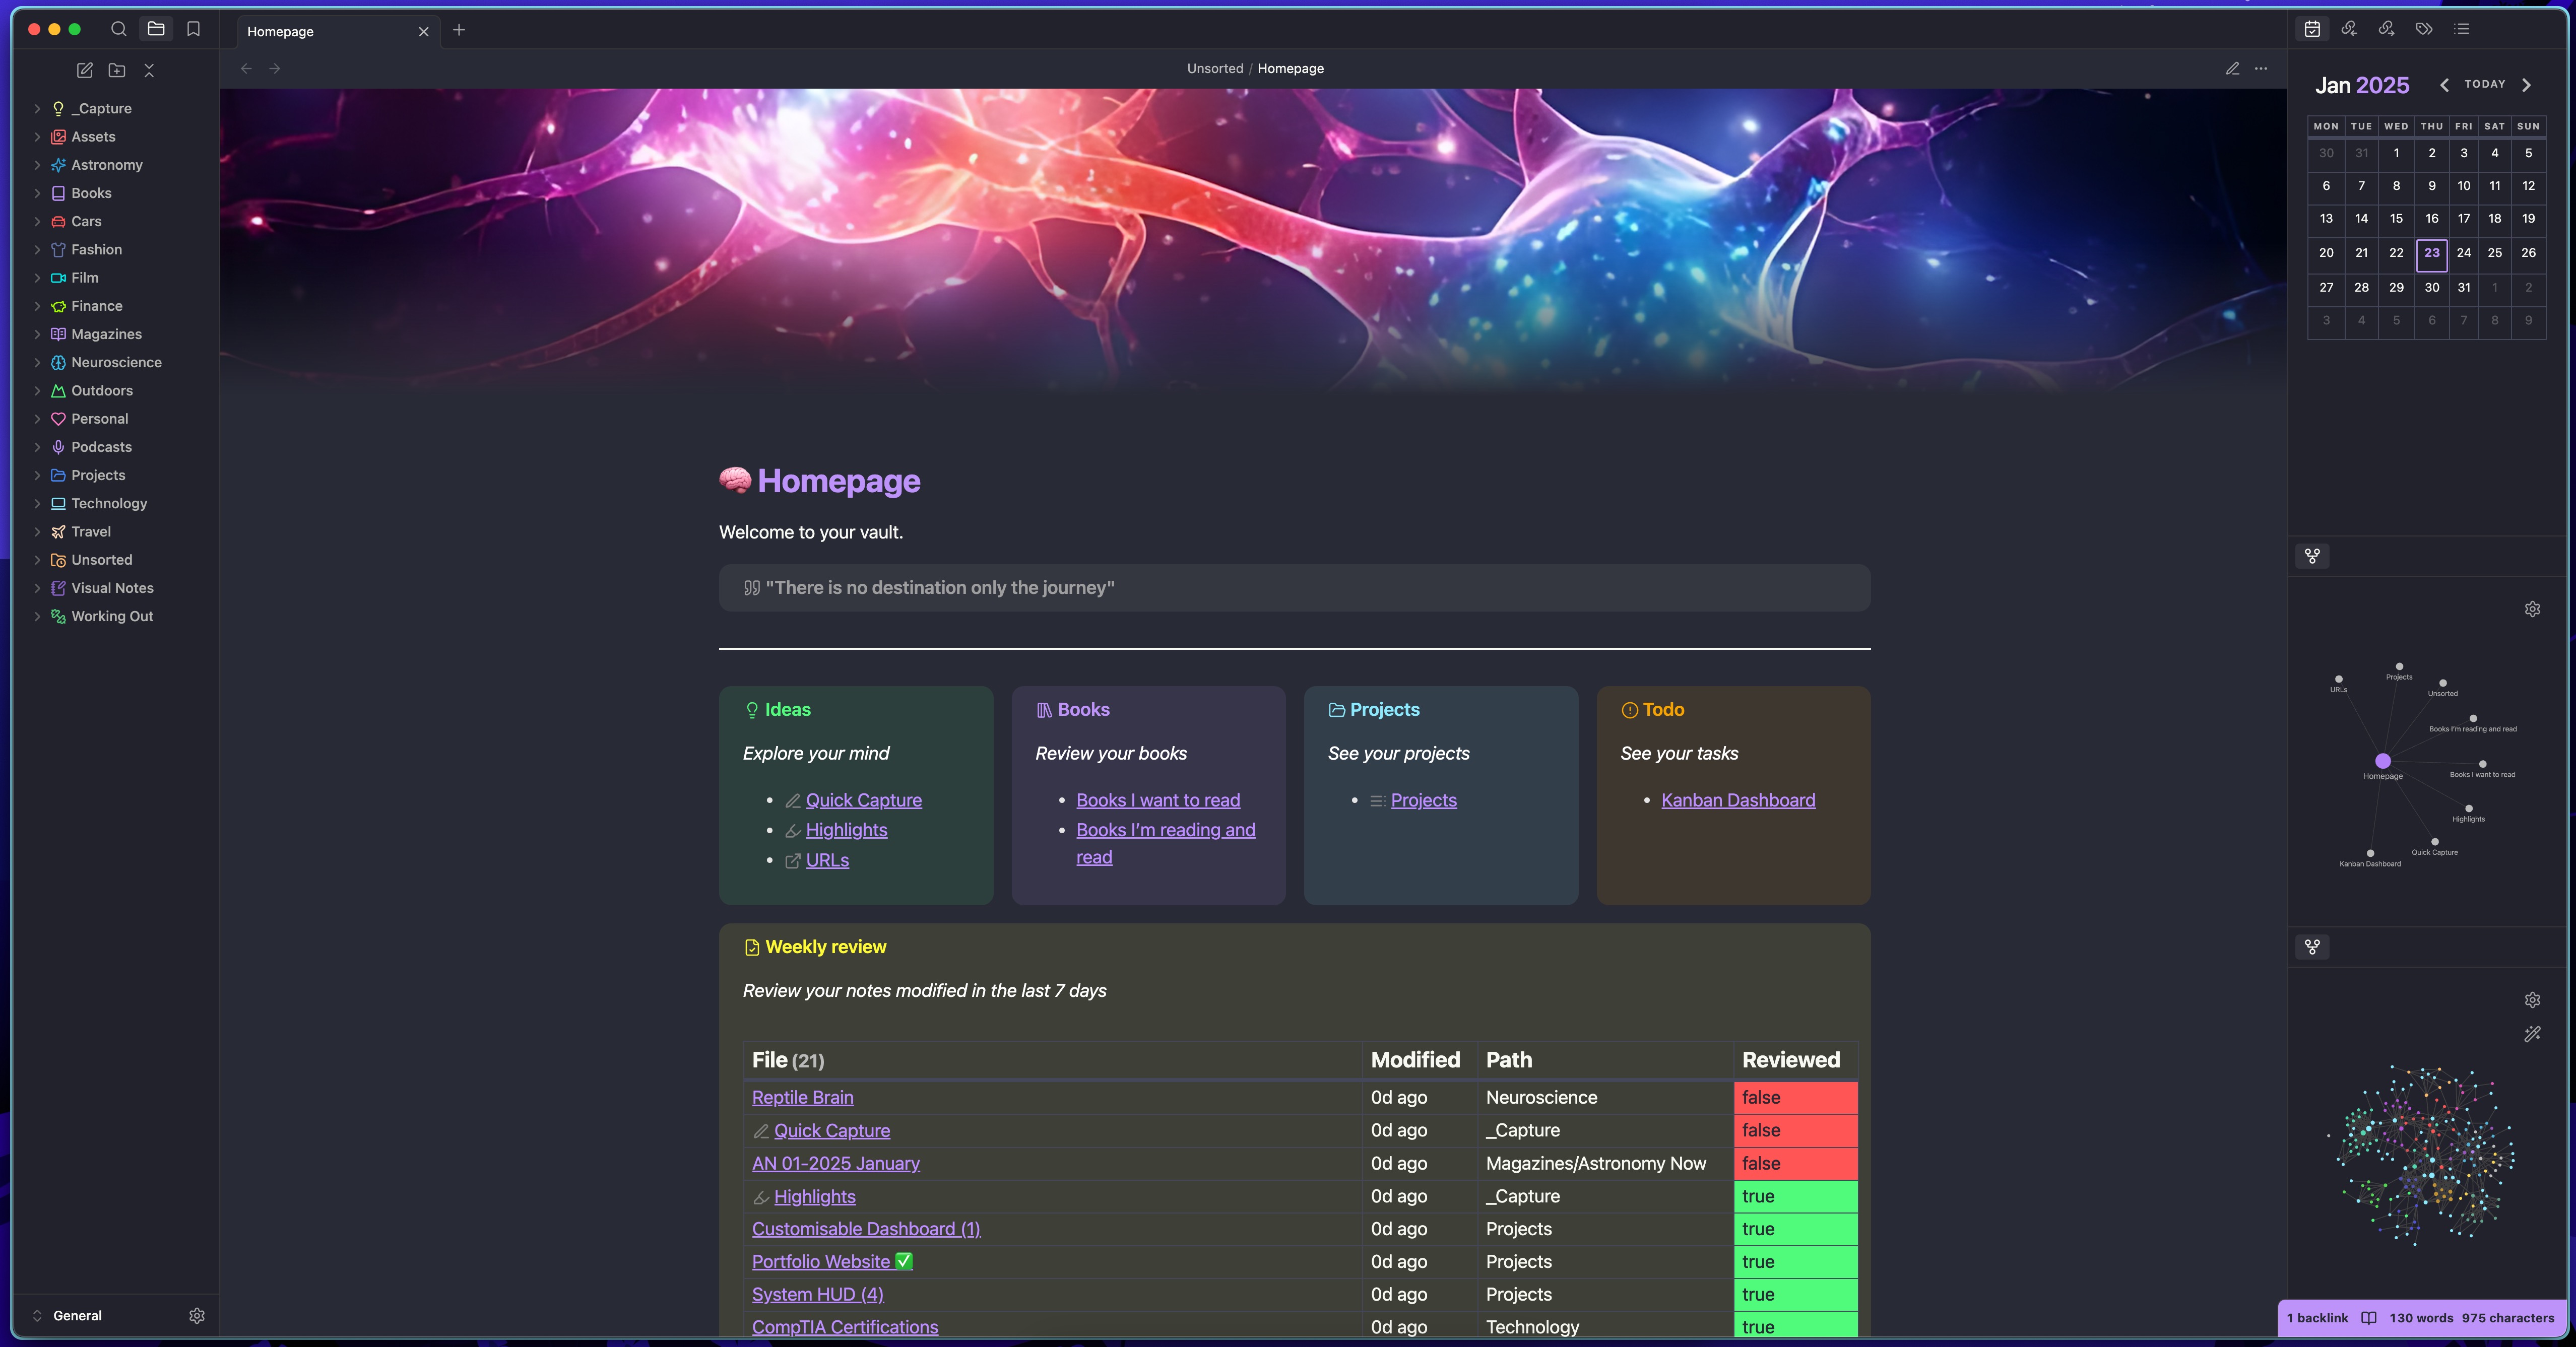
Task: Expand the Neuroscience folder
Action: 116,362
